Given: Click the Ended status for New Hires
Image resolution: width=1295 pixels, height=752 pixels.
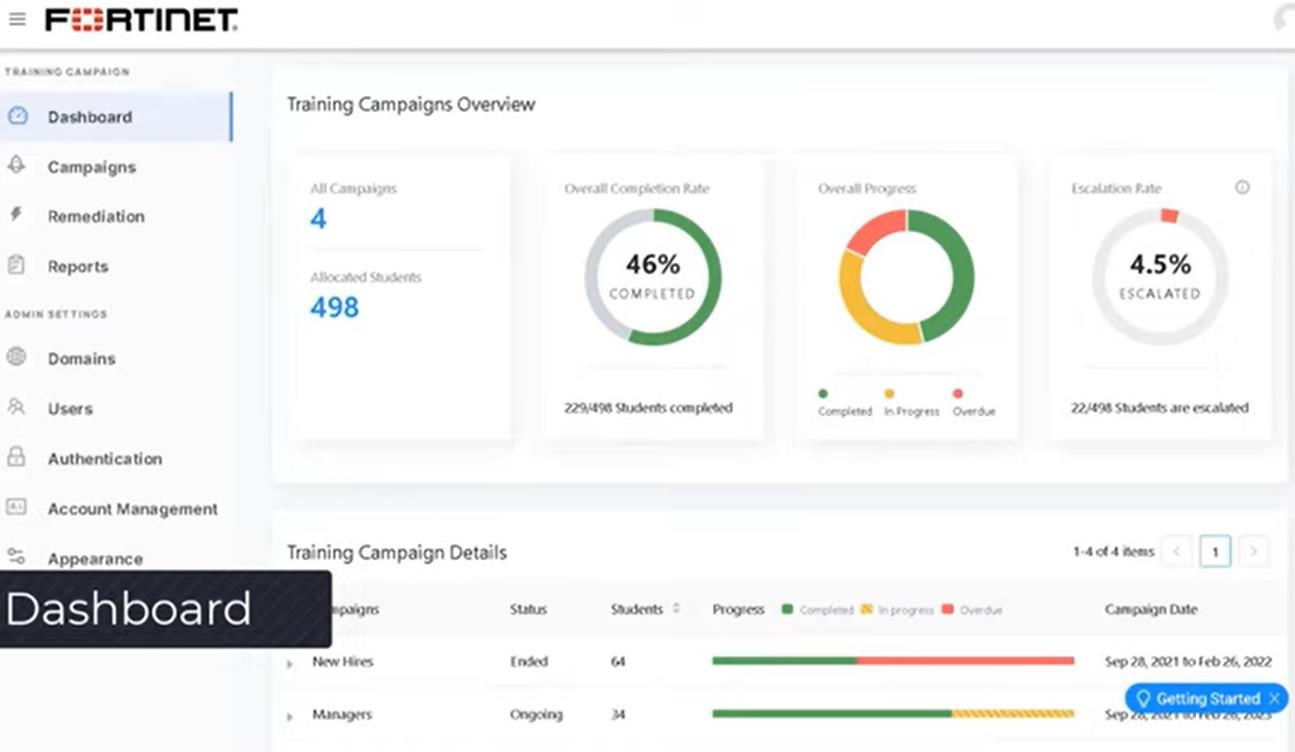Looking at the screenshot, I should point(528,662).
